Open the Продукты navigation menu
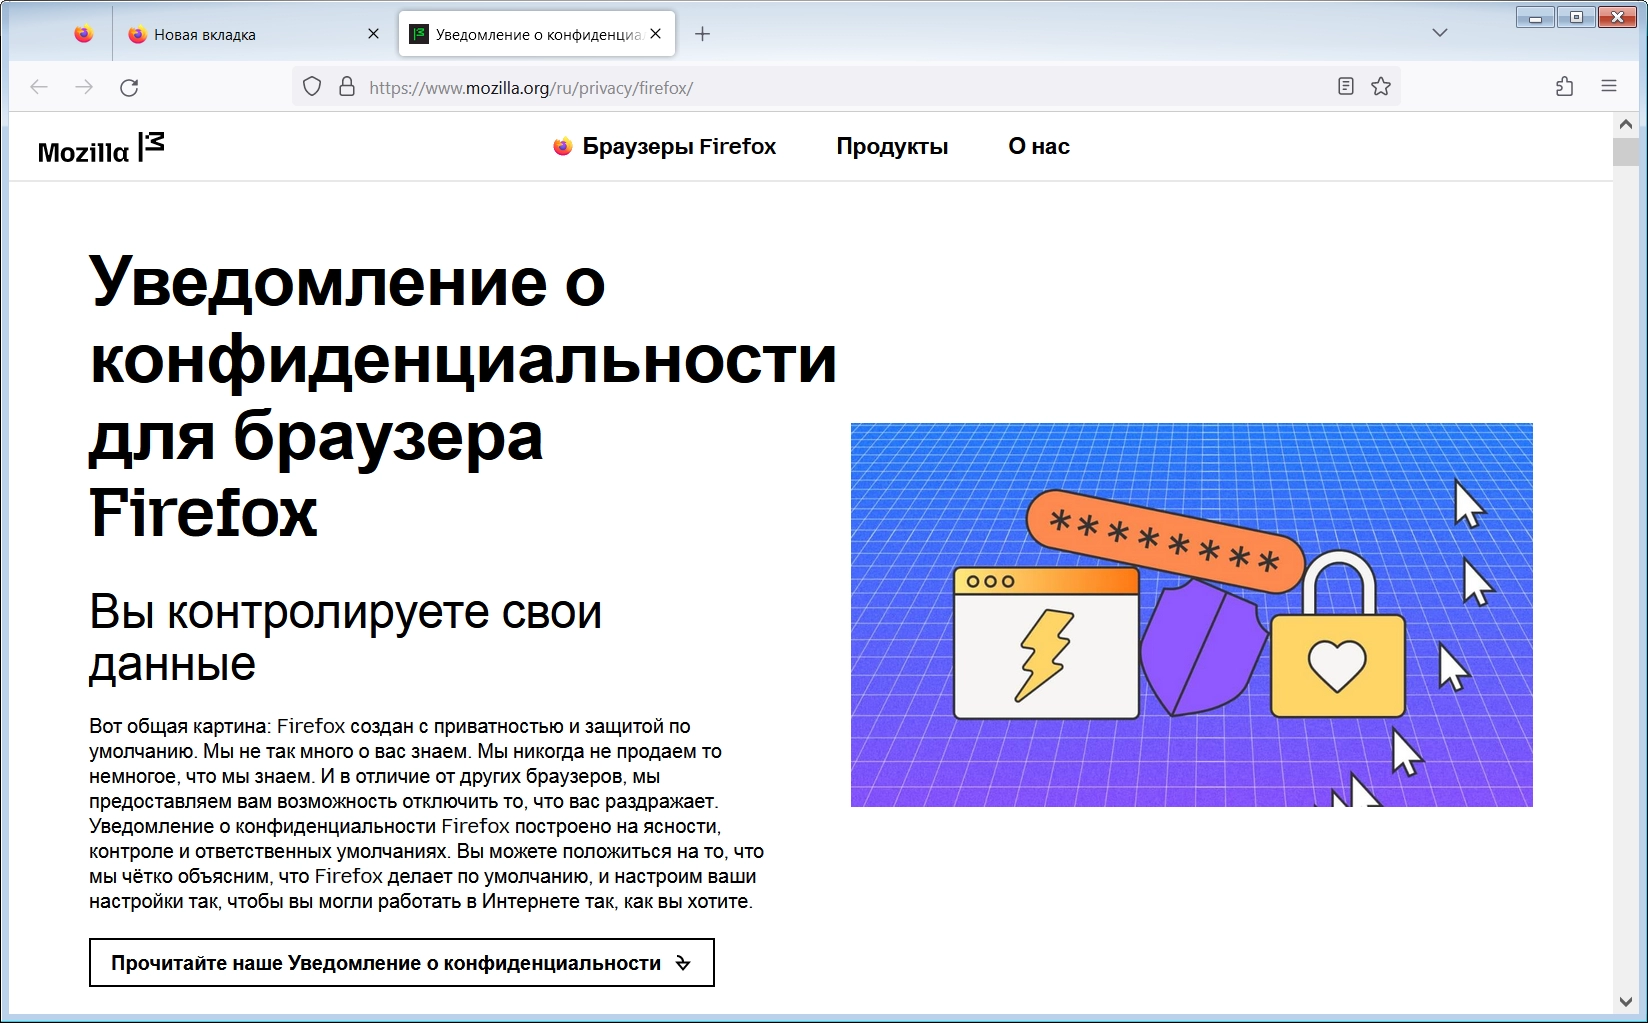 892,146
